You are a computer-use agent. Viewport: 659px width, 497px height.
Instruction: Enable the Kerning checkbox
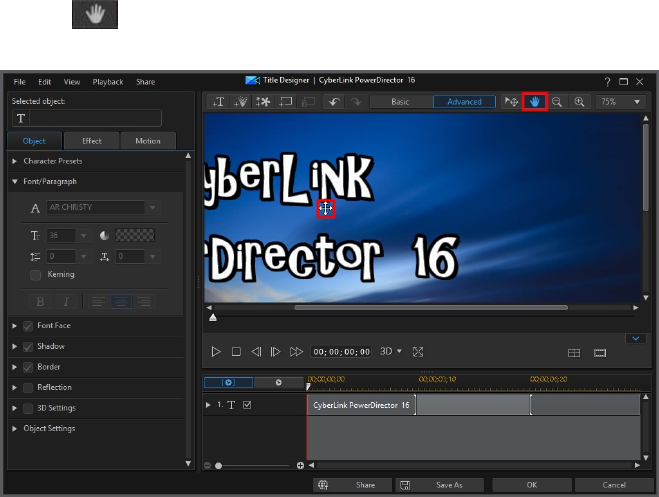pos(35,275)
